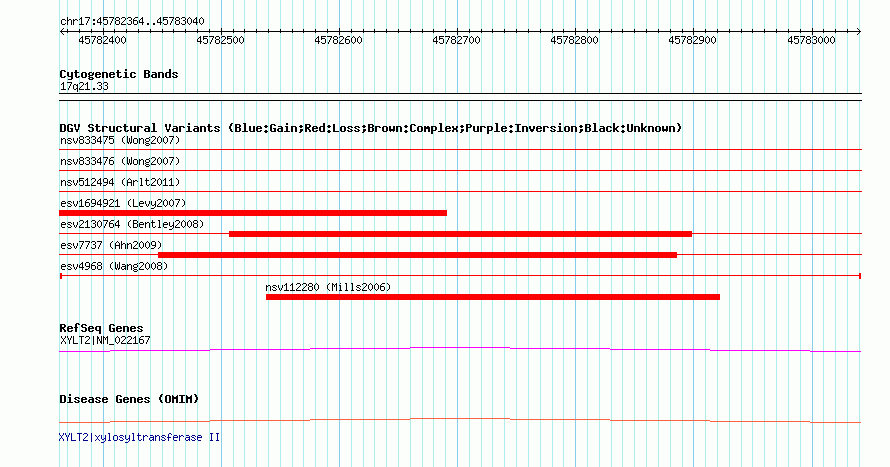The image size is (890, 467).
Task: Open variant nsv833475 (Wong2007) label
Action: [120, 140]
